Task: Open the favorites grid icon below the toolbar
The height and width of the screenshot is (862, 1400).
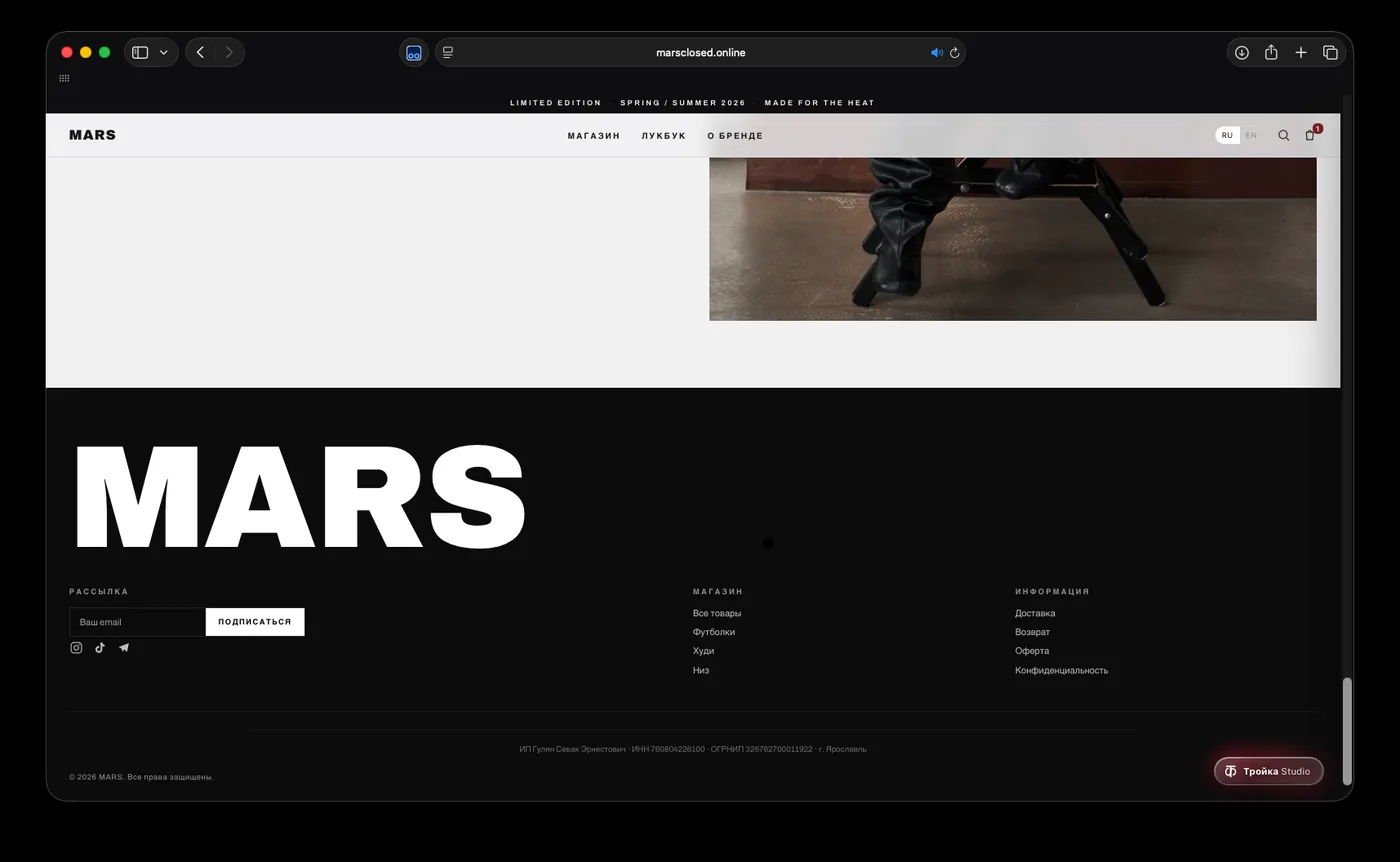Action: coord(64,78)
